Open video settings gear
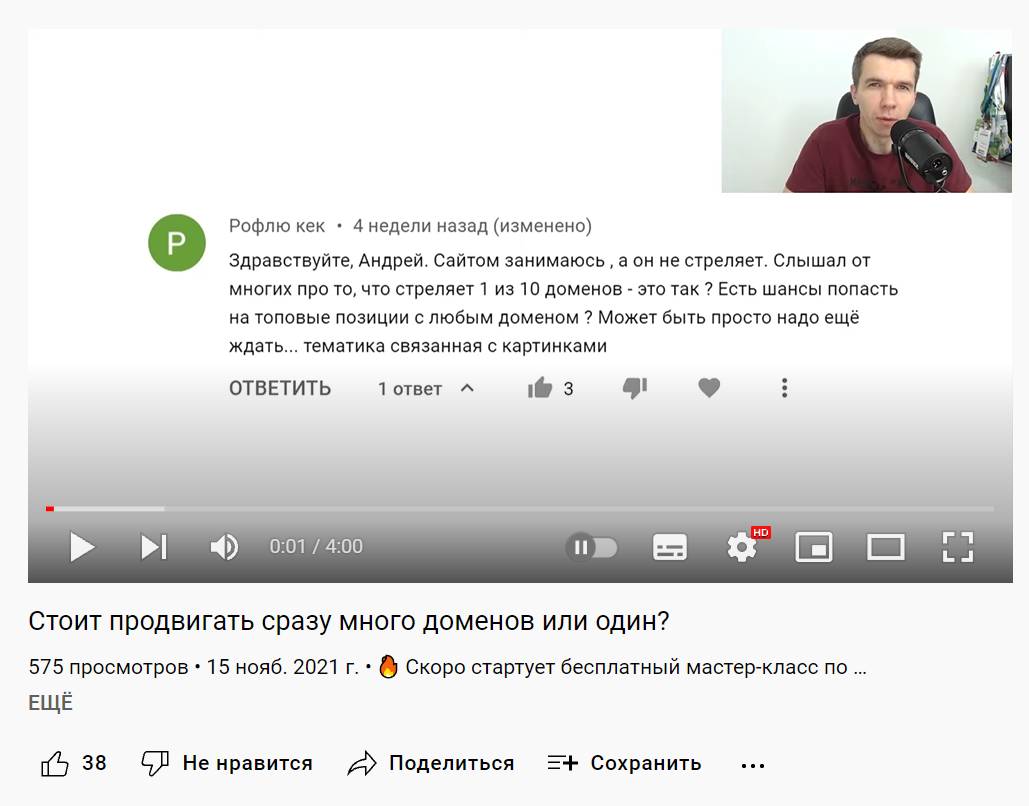Image resolution: width=1029 pixels, height=806 pixels. tap(743, 547)
